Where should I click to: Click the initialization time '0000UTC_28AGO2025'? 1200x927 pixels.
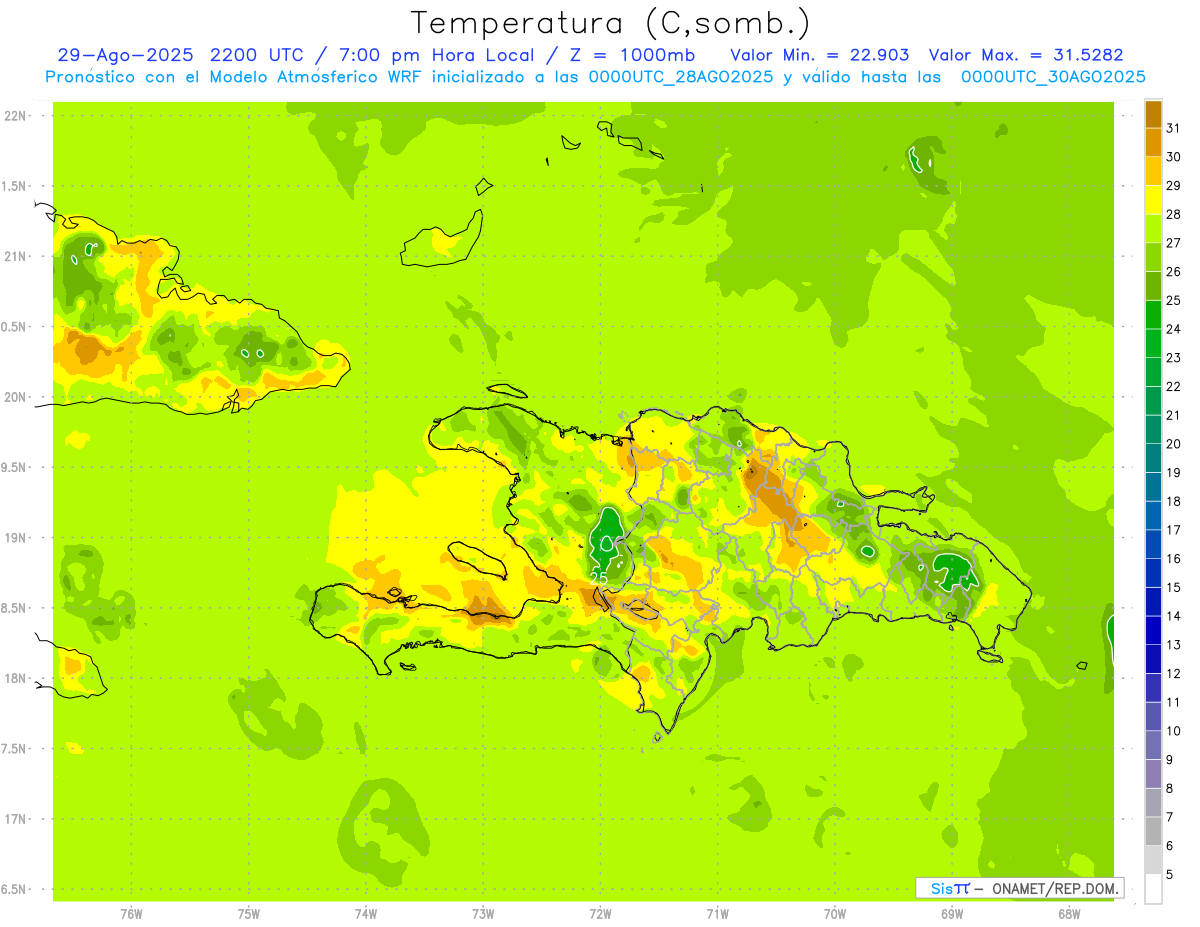click(x=681, y=76)
